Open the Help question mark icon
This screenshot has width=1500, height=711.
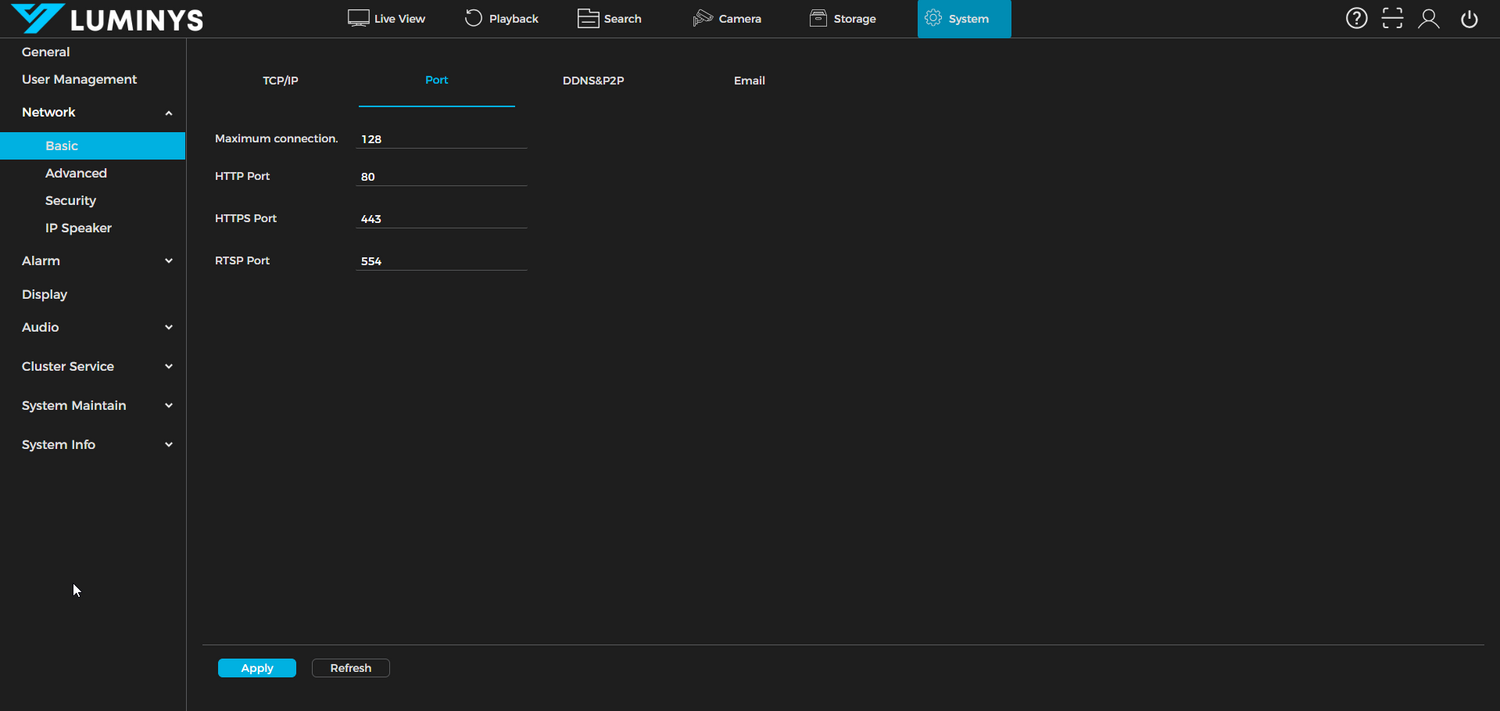1356,18
